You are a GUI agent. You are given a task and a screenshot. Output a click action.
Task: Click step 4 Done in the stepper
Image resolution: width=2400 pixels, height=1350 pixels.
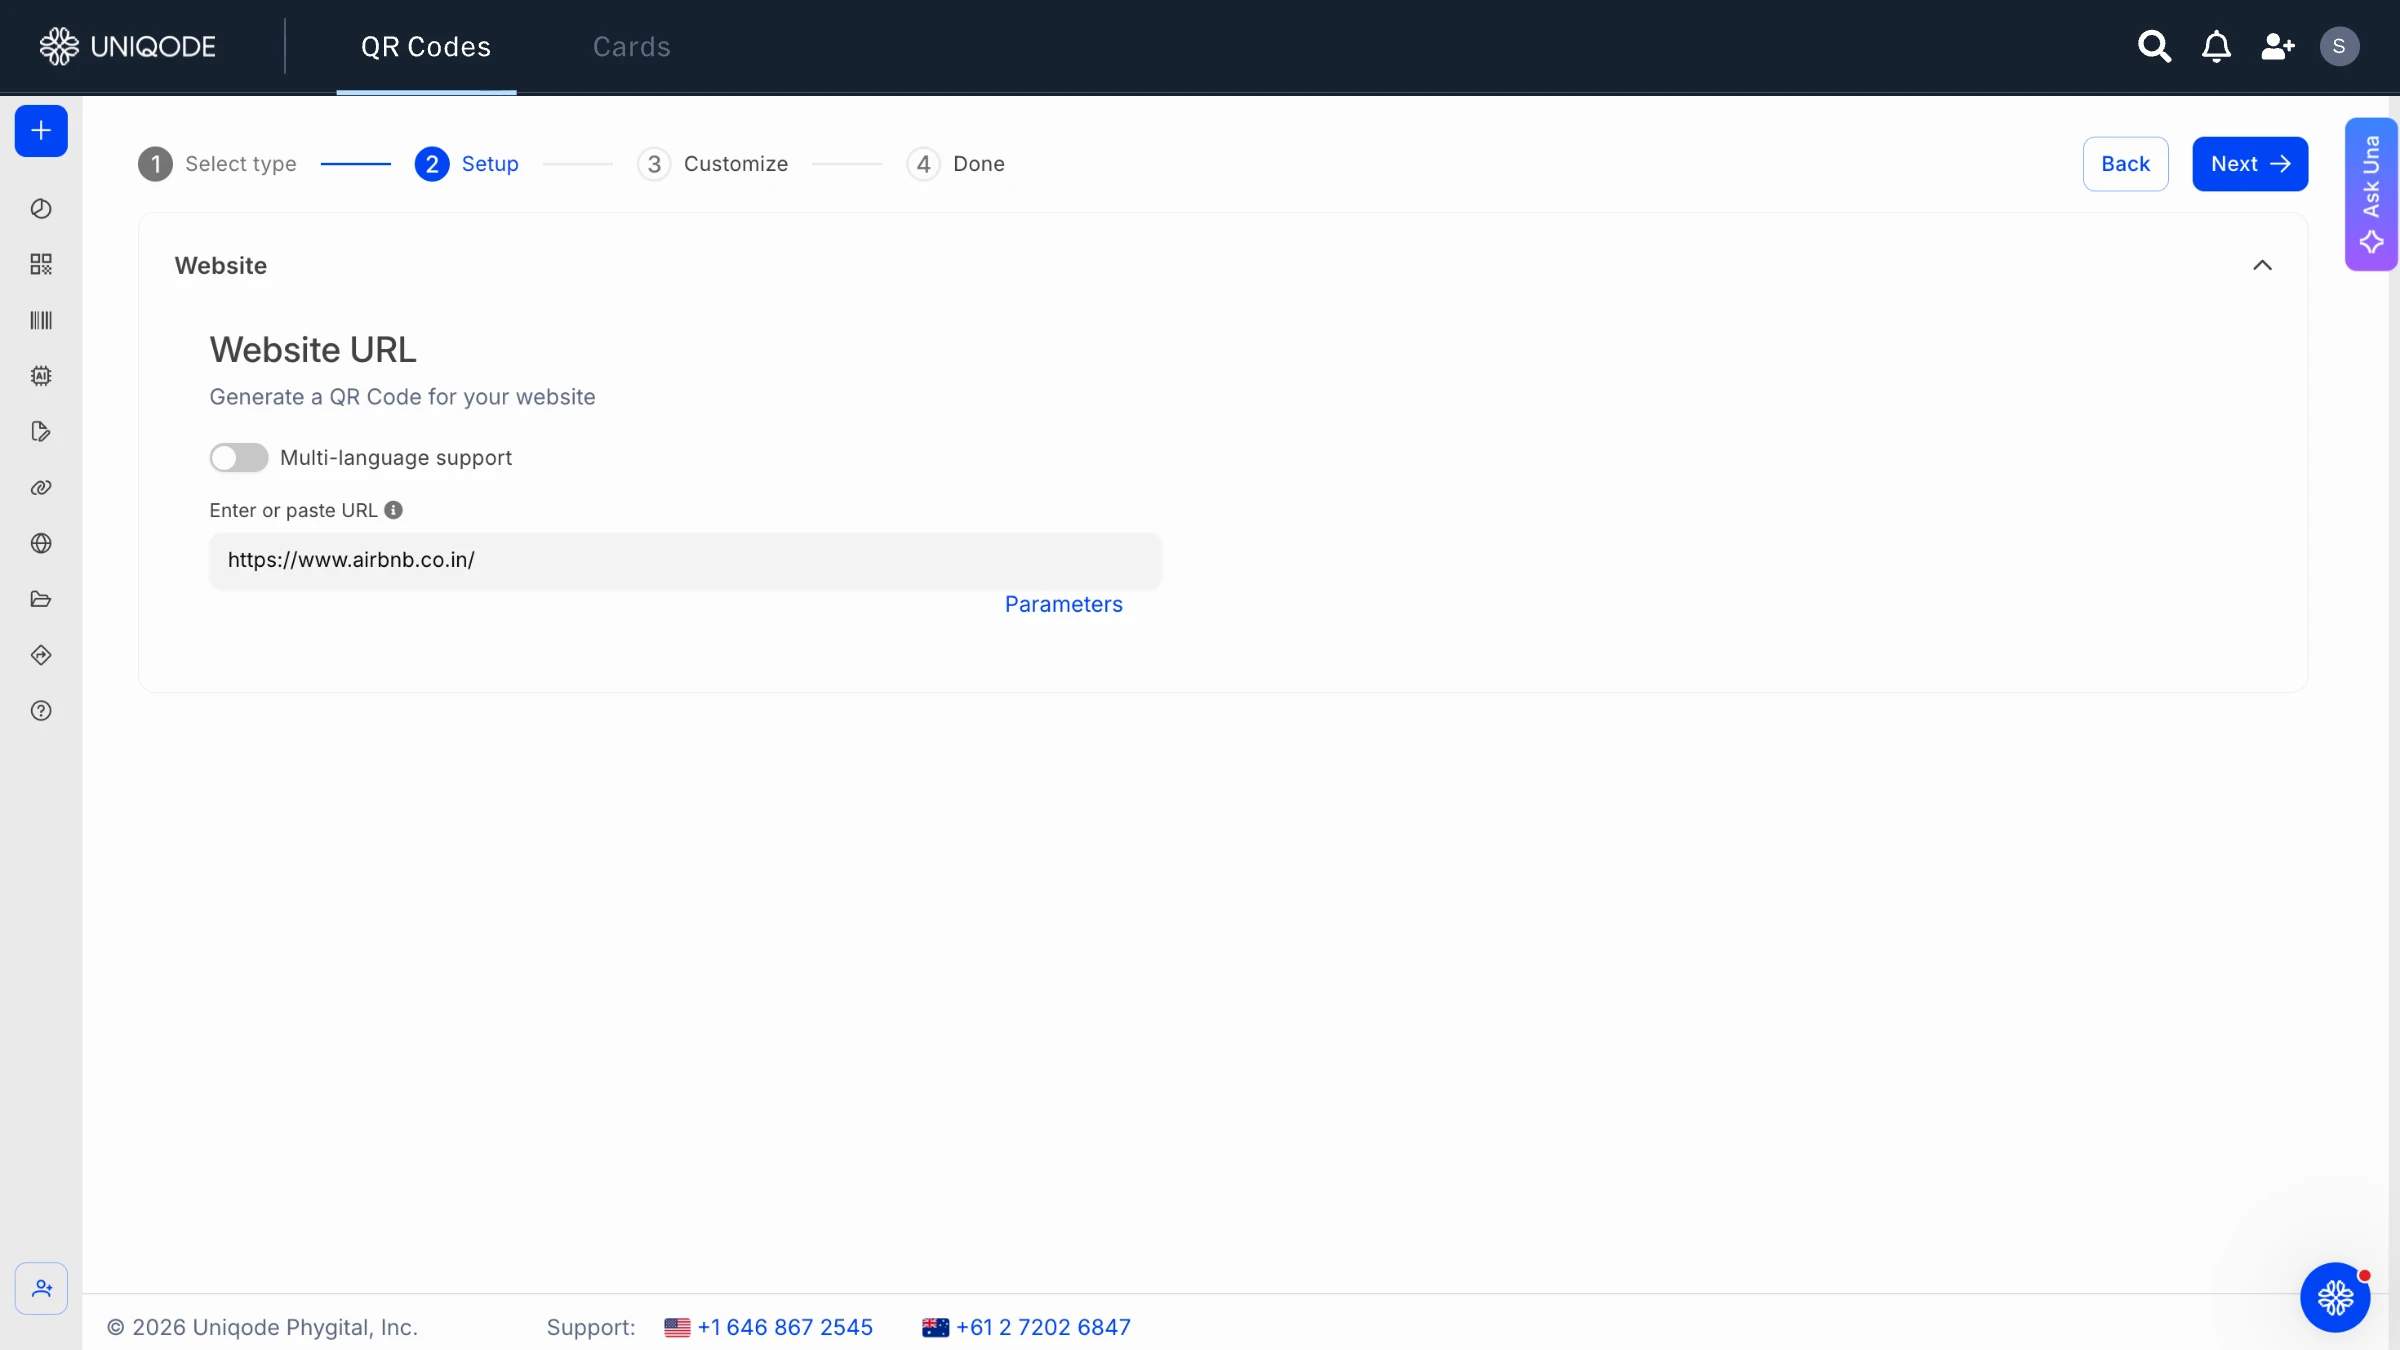(x=956, y=164)
